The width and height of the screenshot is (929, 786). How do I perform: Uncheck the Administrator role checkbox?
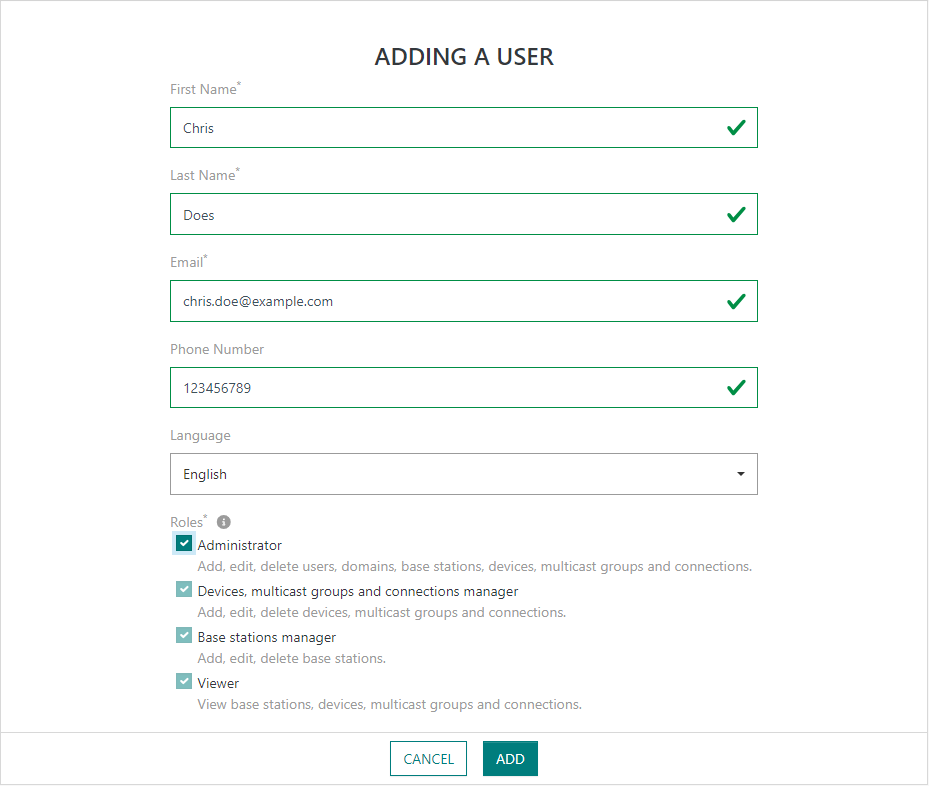click(x=184, y=544)
